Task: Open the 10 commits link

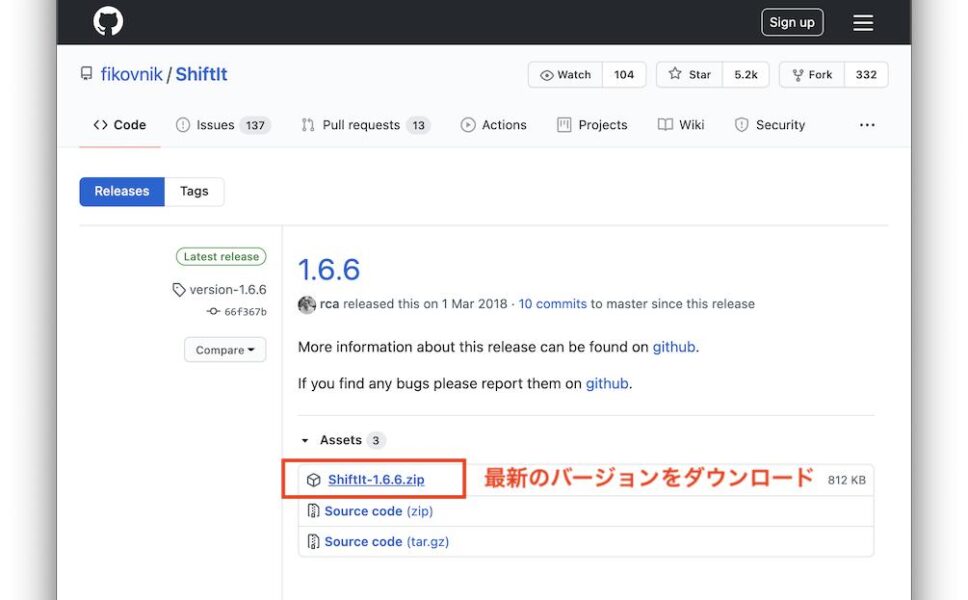Action: pos(553,303)
